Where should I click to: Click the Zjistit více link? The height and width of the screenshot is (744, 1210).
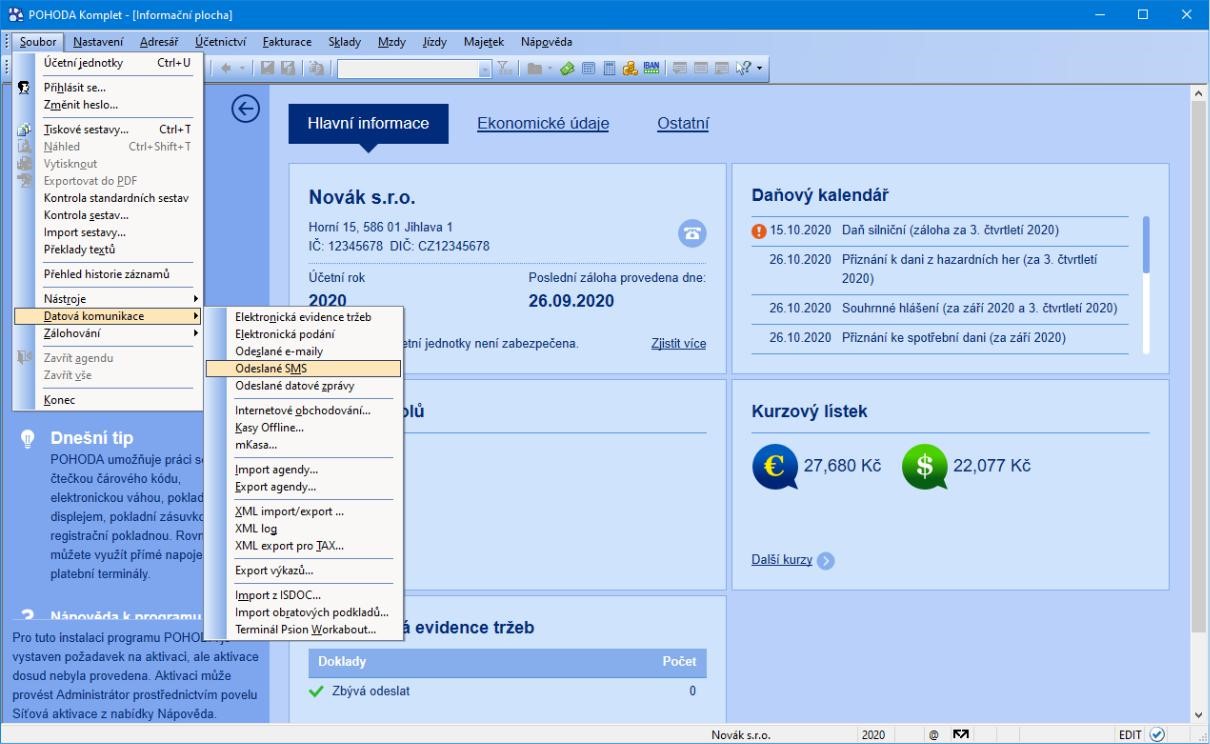click(x=678, y=343)
